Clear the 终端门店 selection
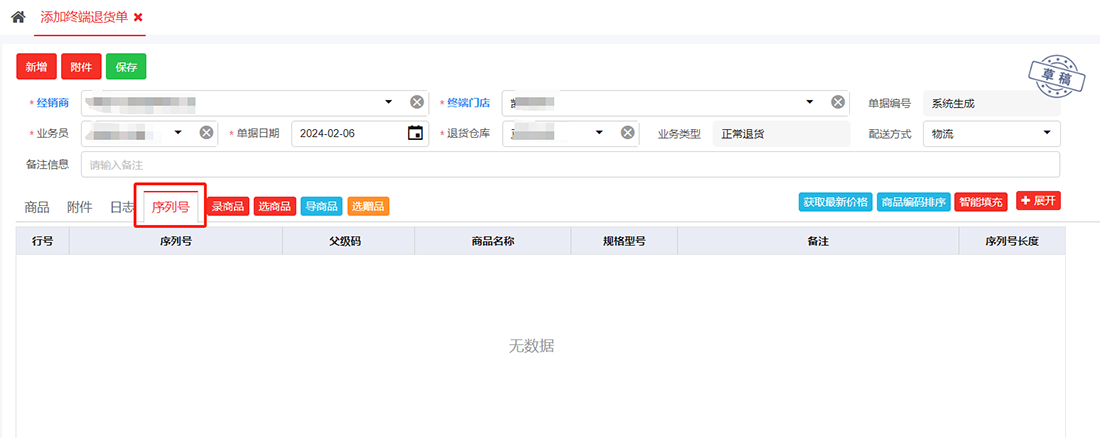This screenshot has height=438, width=1100. [x=838, y=102]
